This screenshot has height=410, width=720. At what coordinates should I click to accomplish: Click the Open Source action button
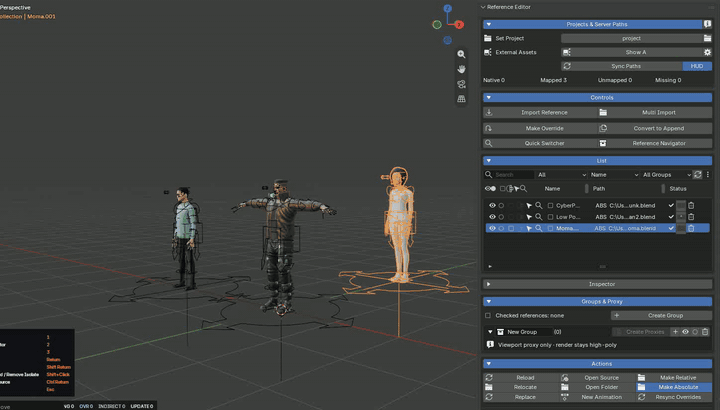pos(597,377)
